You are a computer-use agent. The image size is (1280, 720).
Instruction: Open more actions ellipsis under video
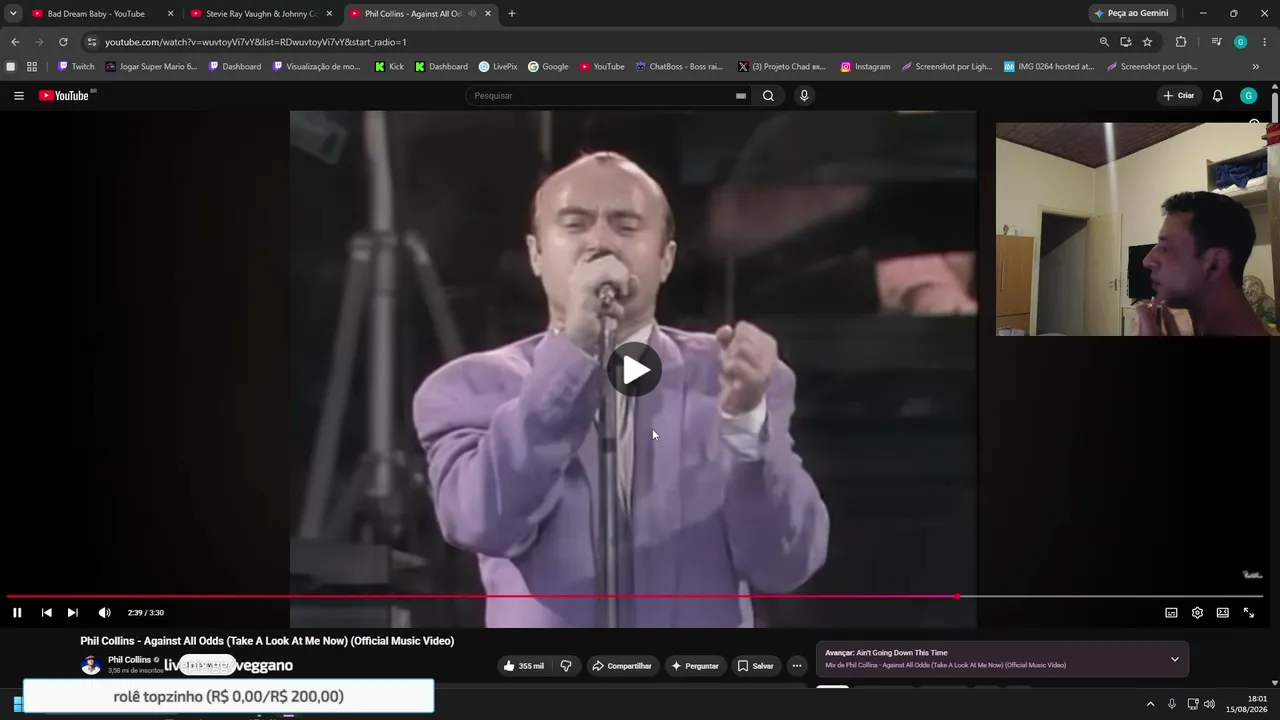pos(797,666)
